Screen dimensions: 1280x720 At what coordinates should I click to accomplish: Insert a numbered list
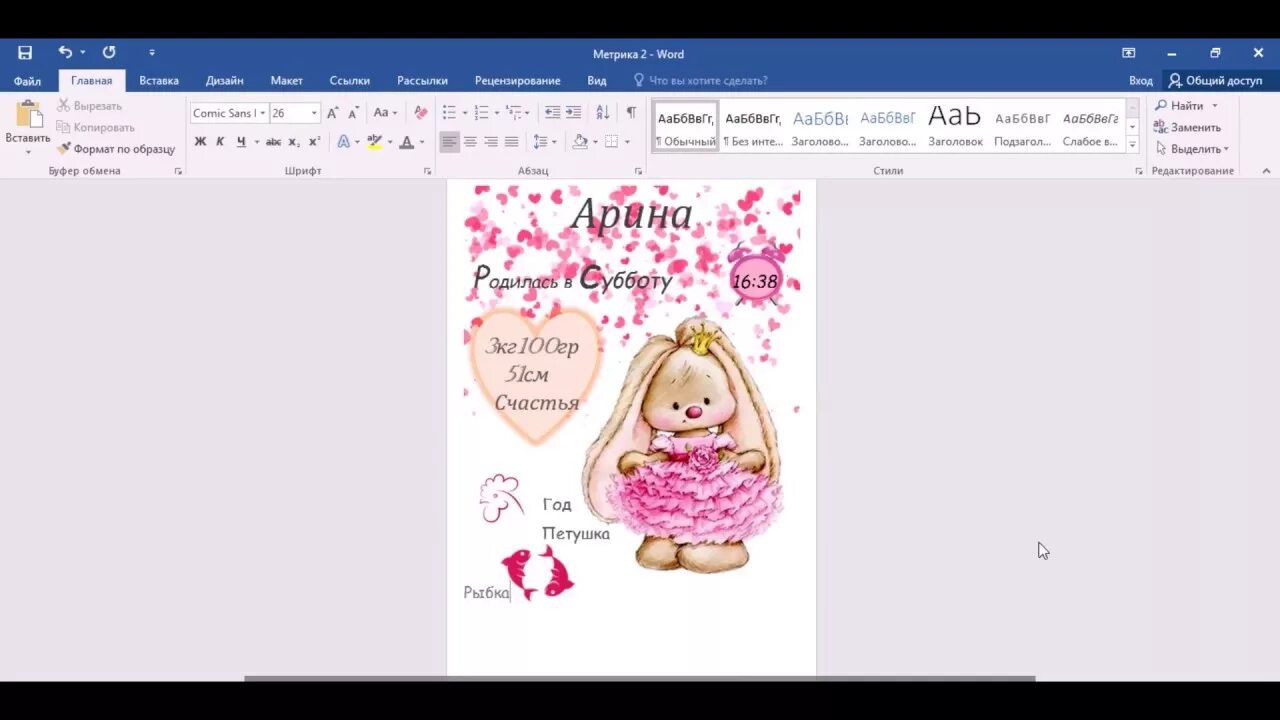481,113
